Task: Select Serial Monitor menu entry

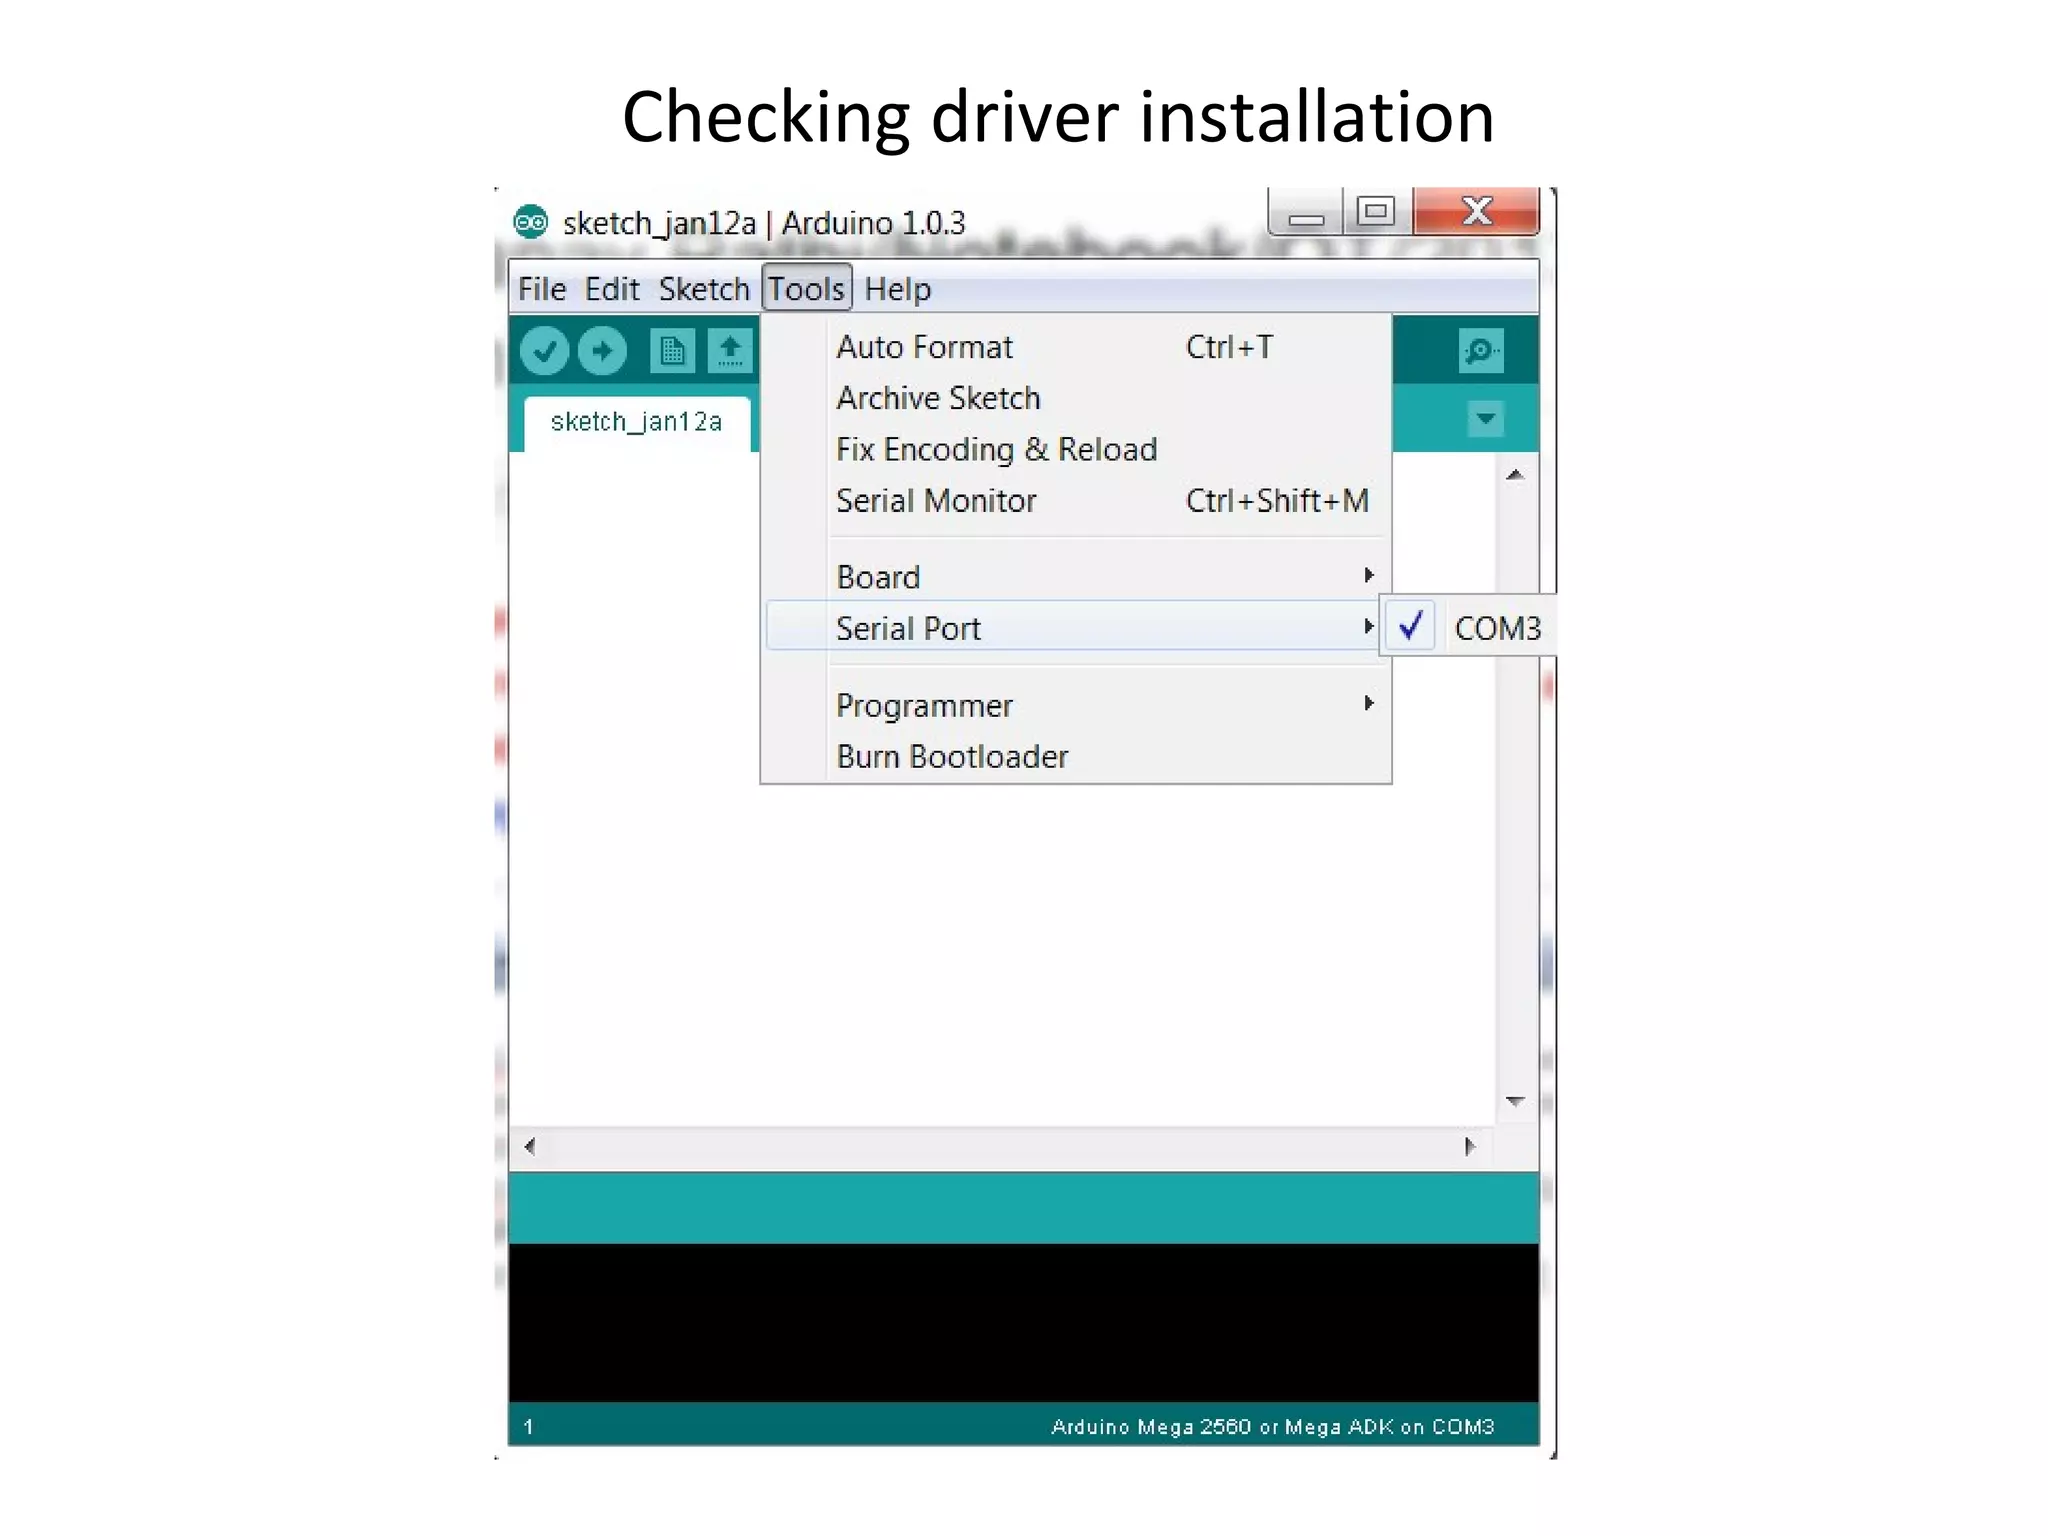Action: coord(1078,500)
